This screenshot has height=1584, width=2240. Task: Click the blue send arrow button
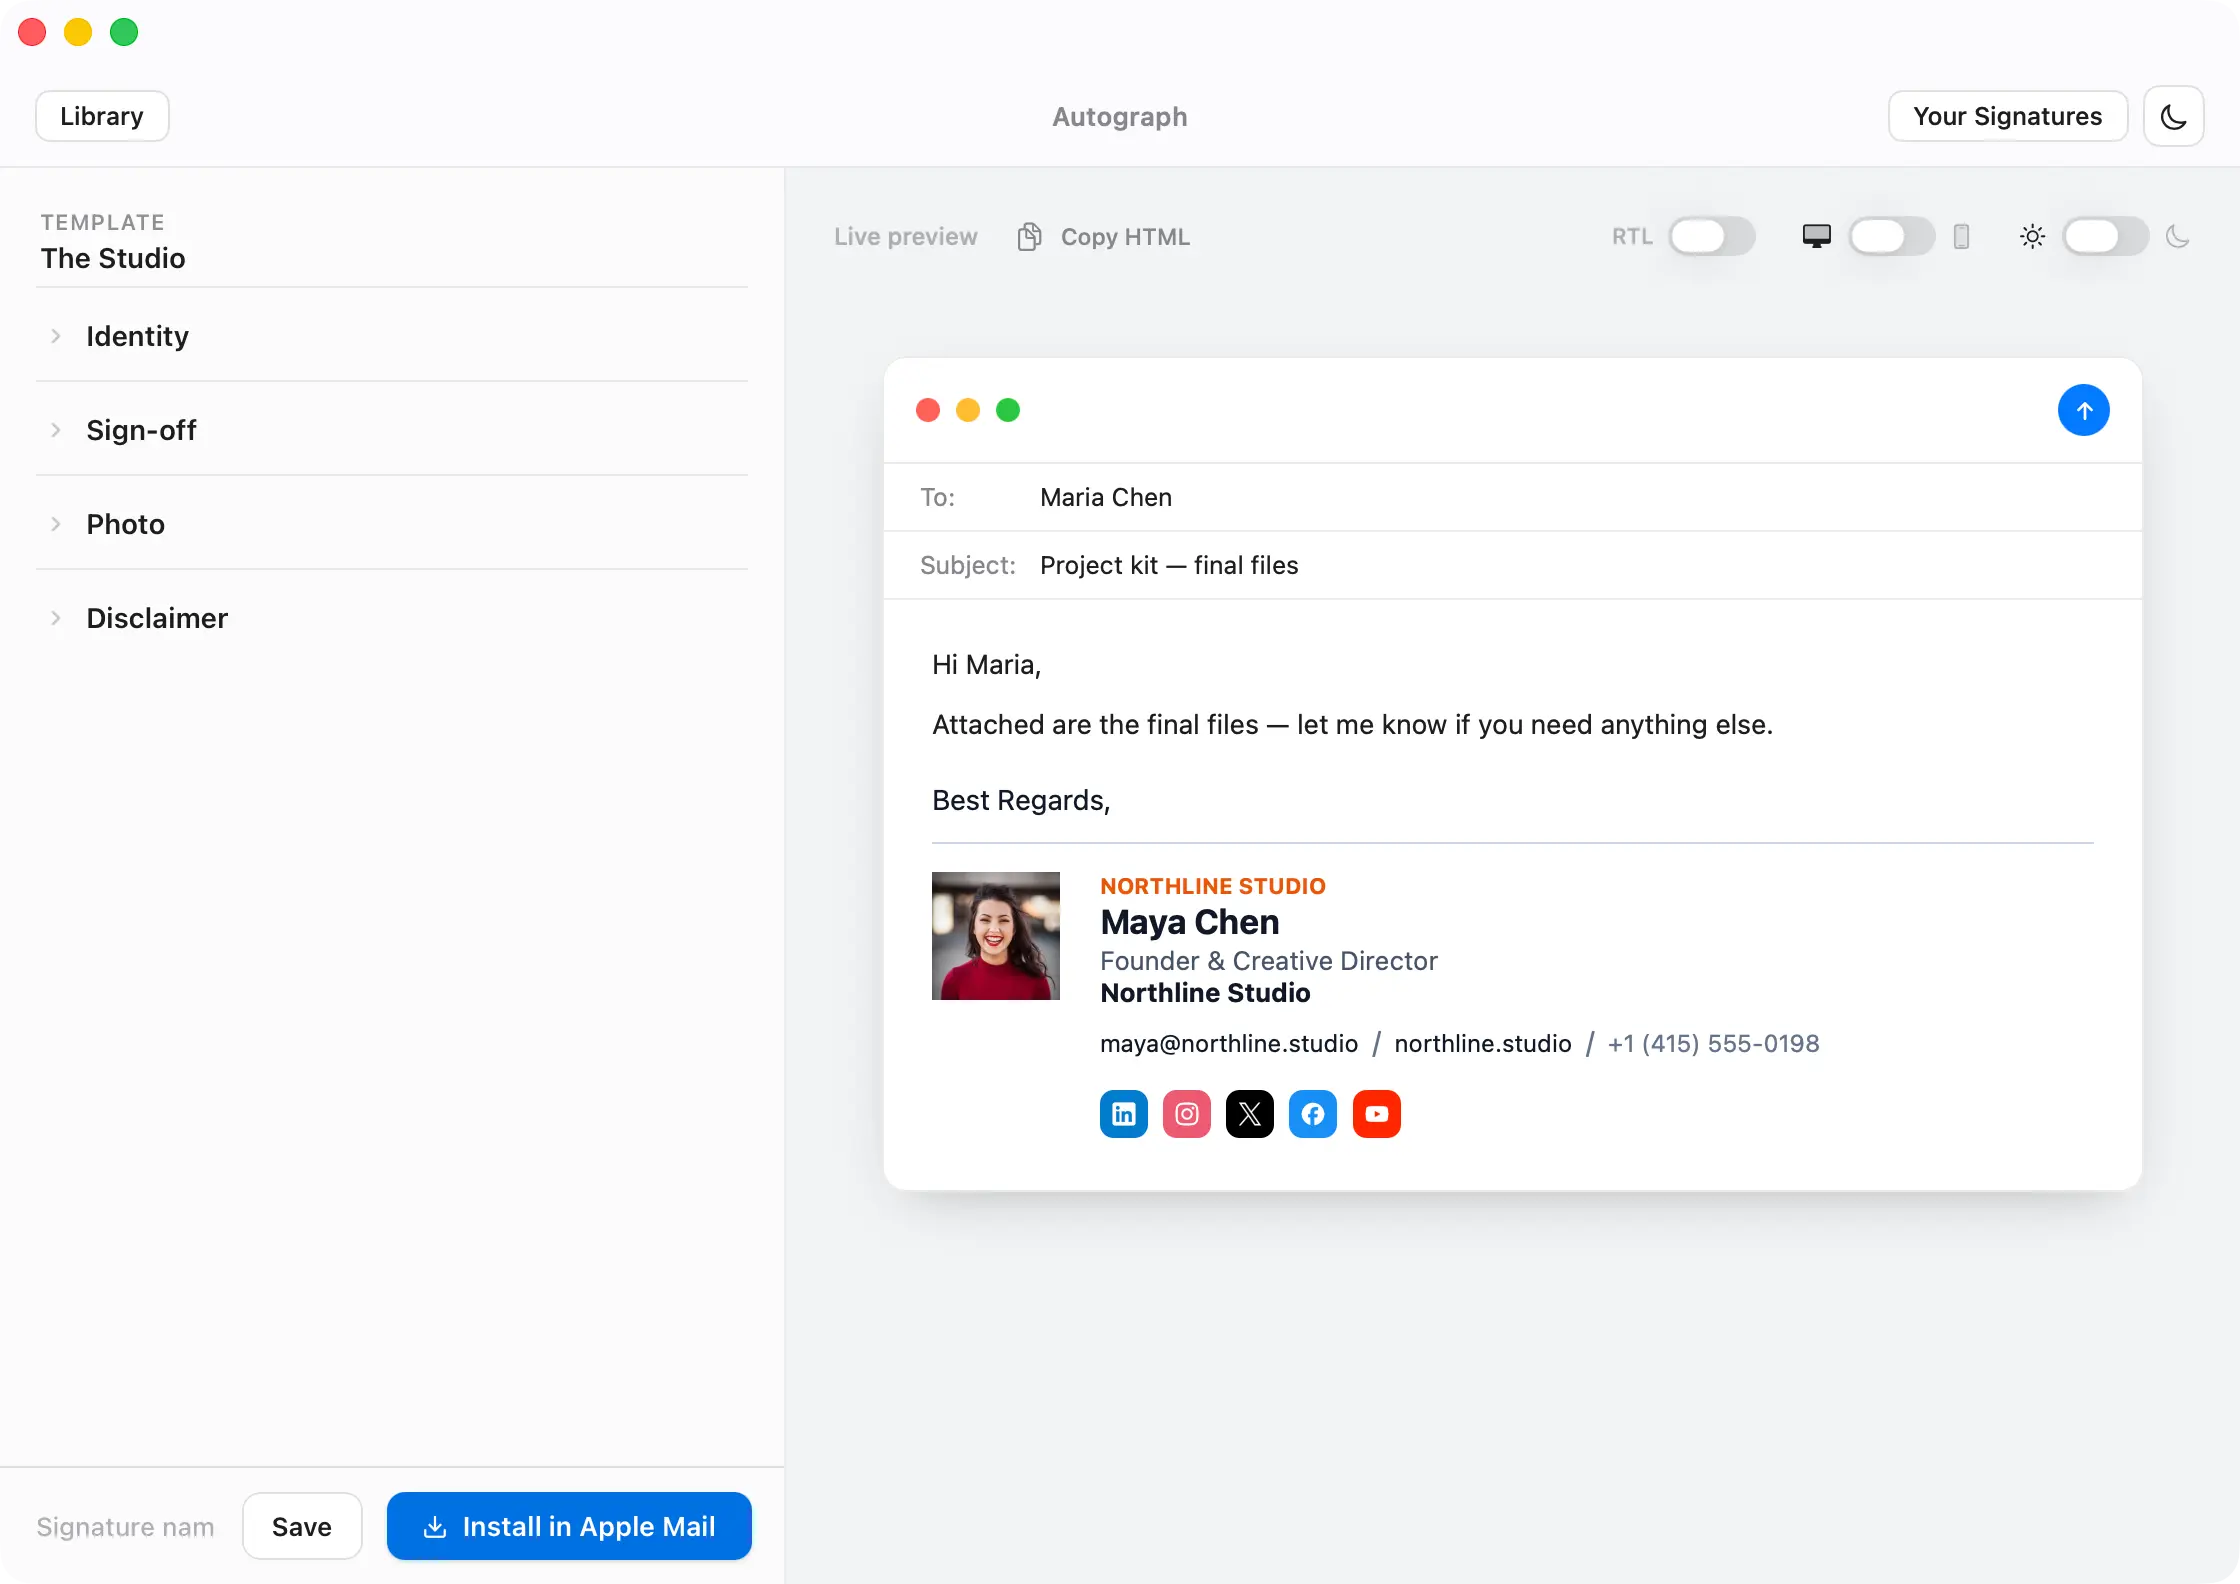2083,410
